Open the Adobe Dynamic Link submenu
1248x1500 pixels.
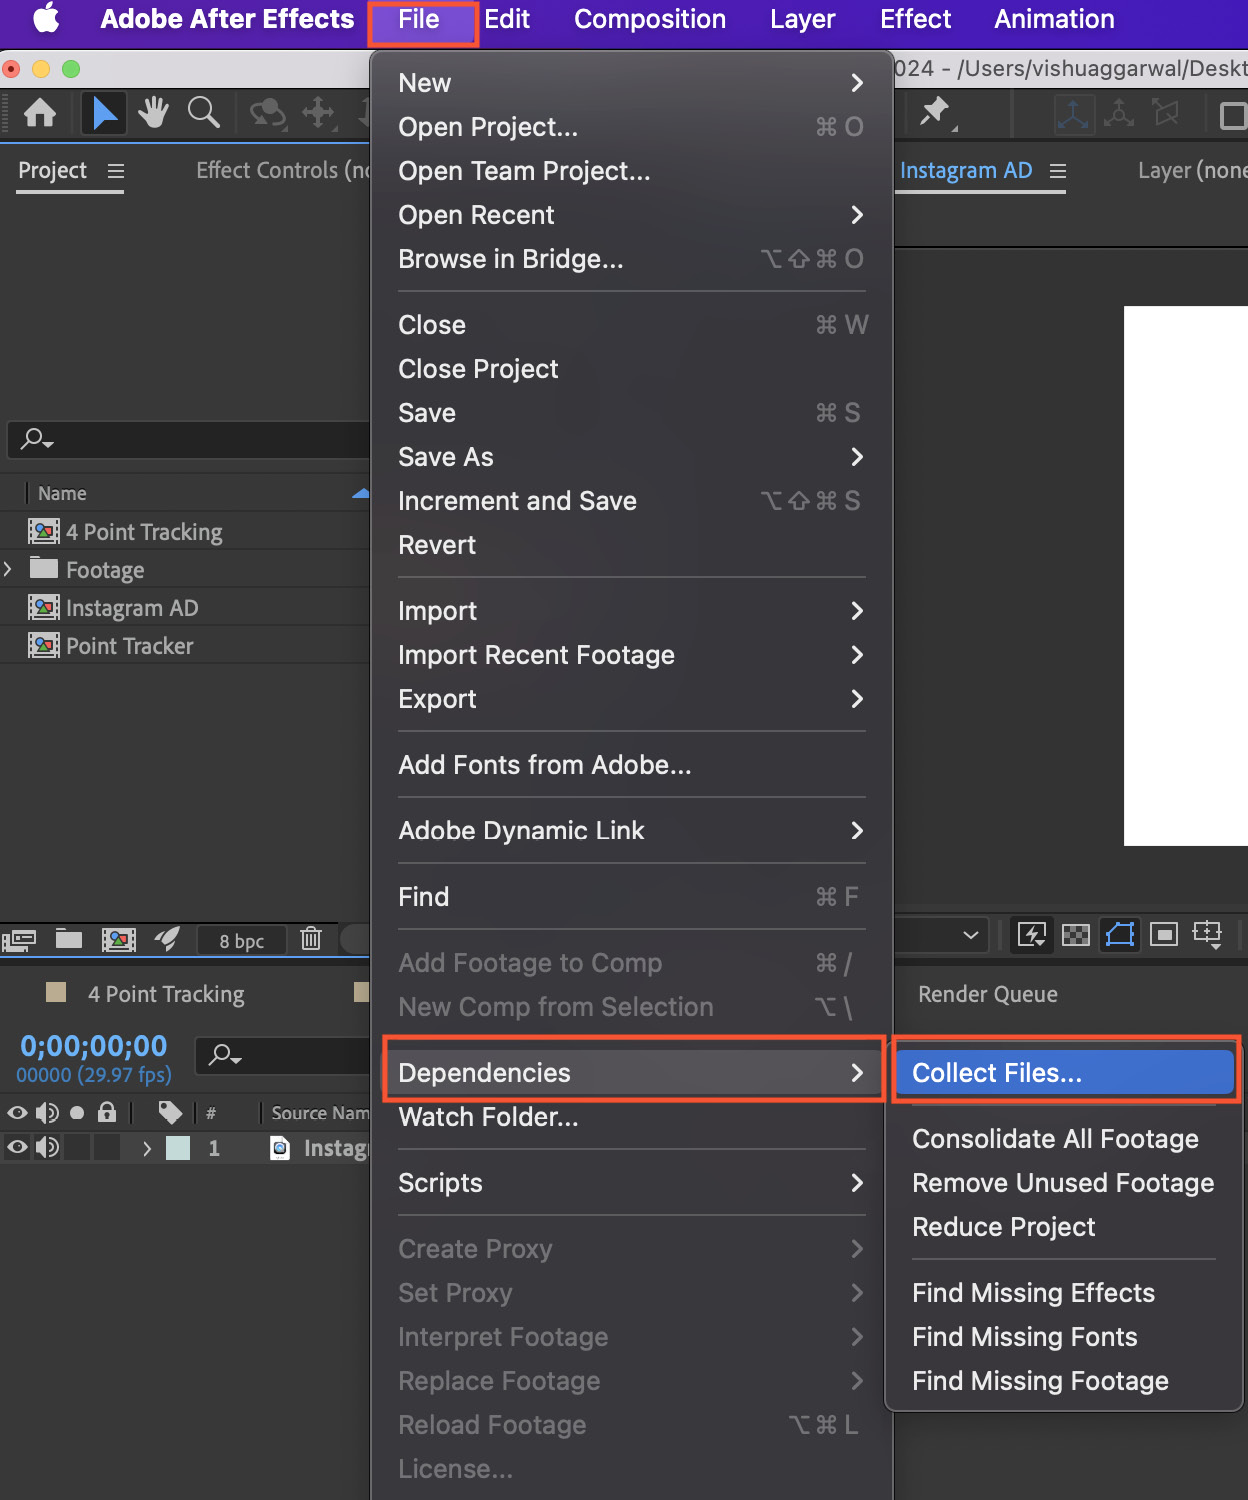coord(631,831)
